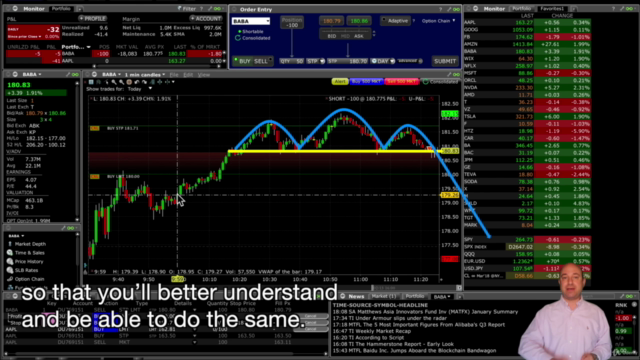Image resolution: width=640 pixels, height=360 pixels.
Task: Select MID price on the price wand
Action: (345, 36)
